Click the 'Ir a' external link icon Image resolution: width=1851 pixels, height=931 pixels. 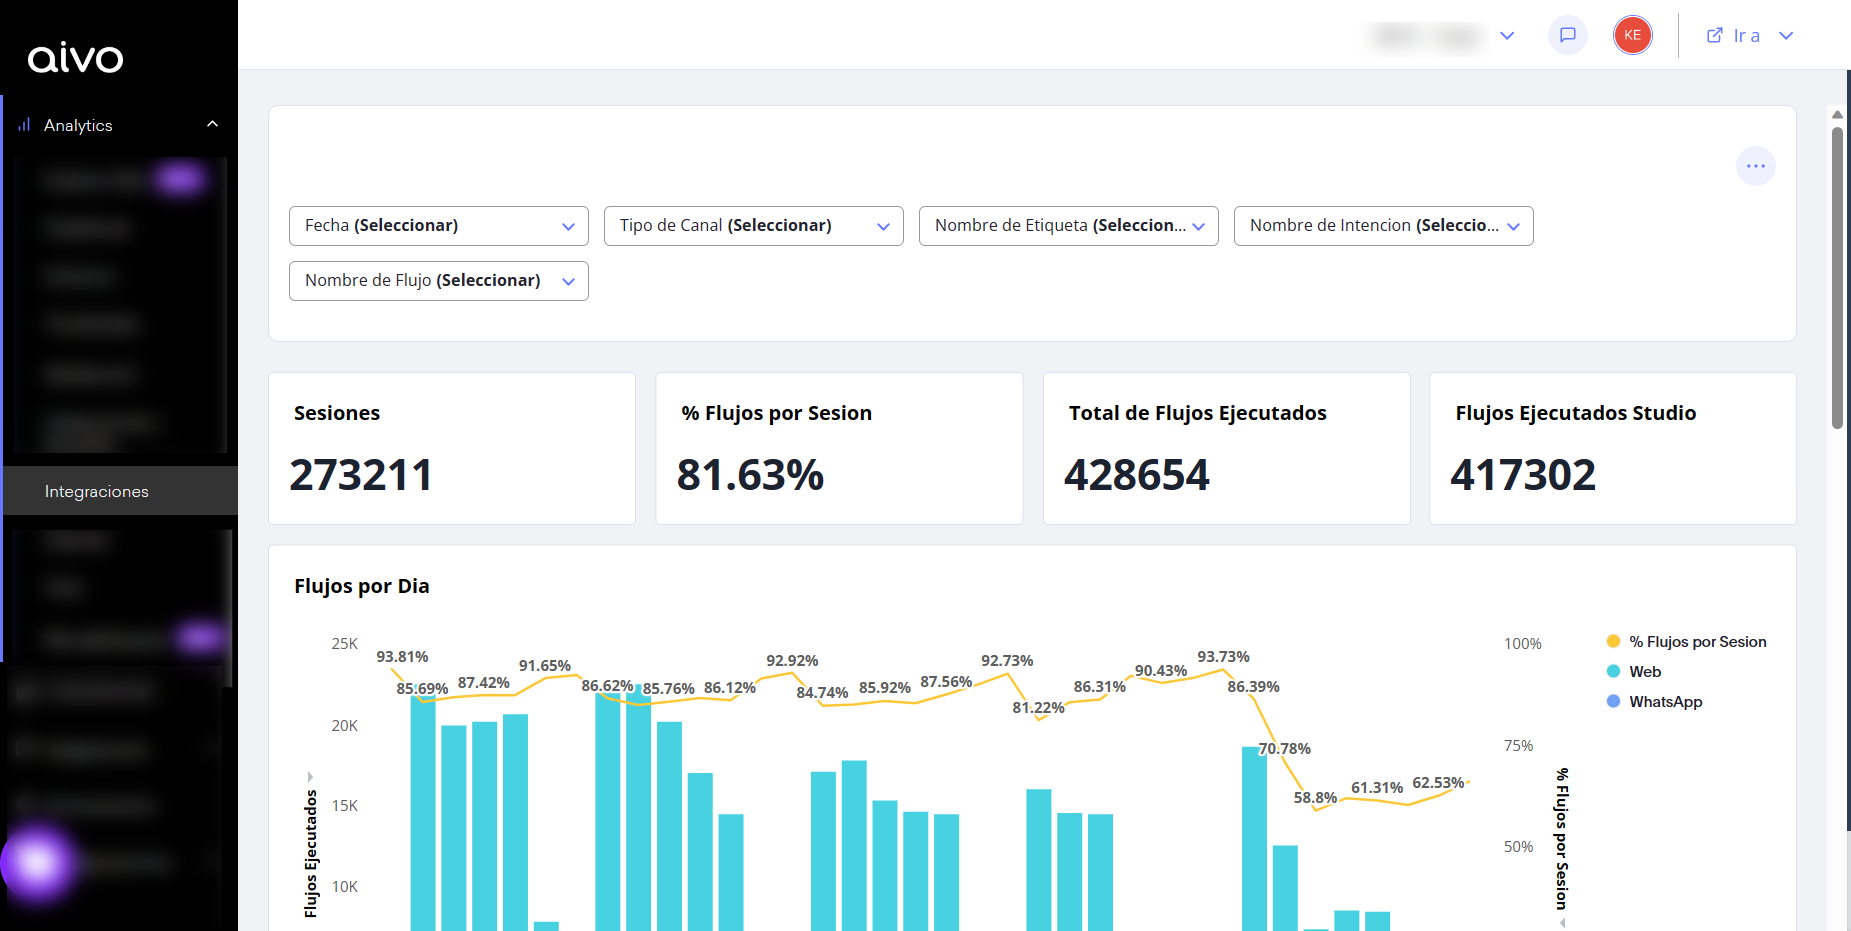tap(1714, 35)
